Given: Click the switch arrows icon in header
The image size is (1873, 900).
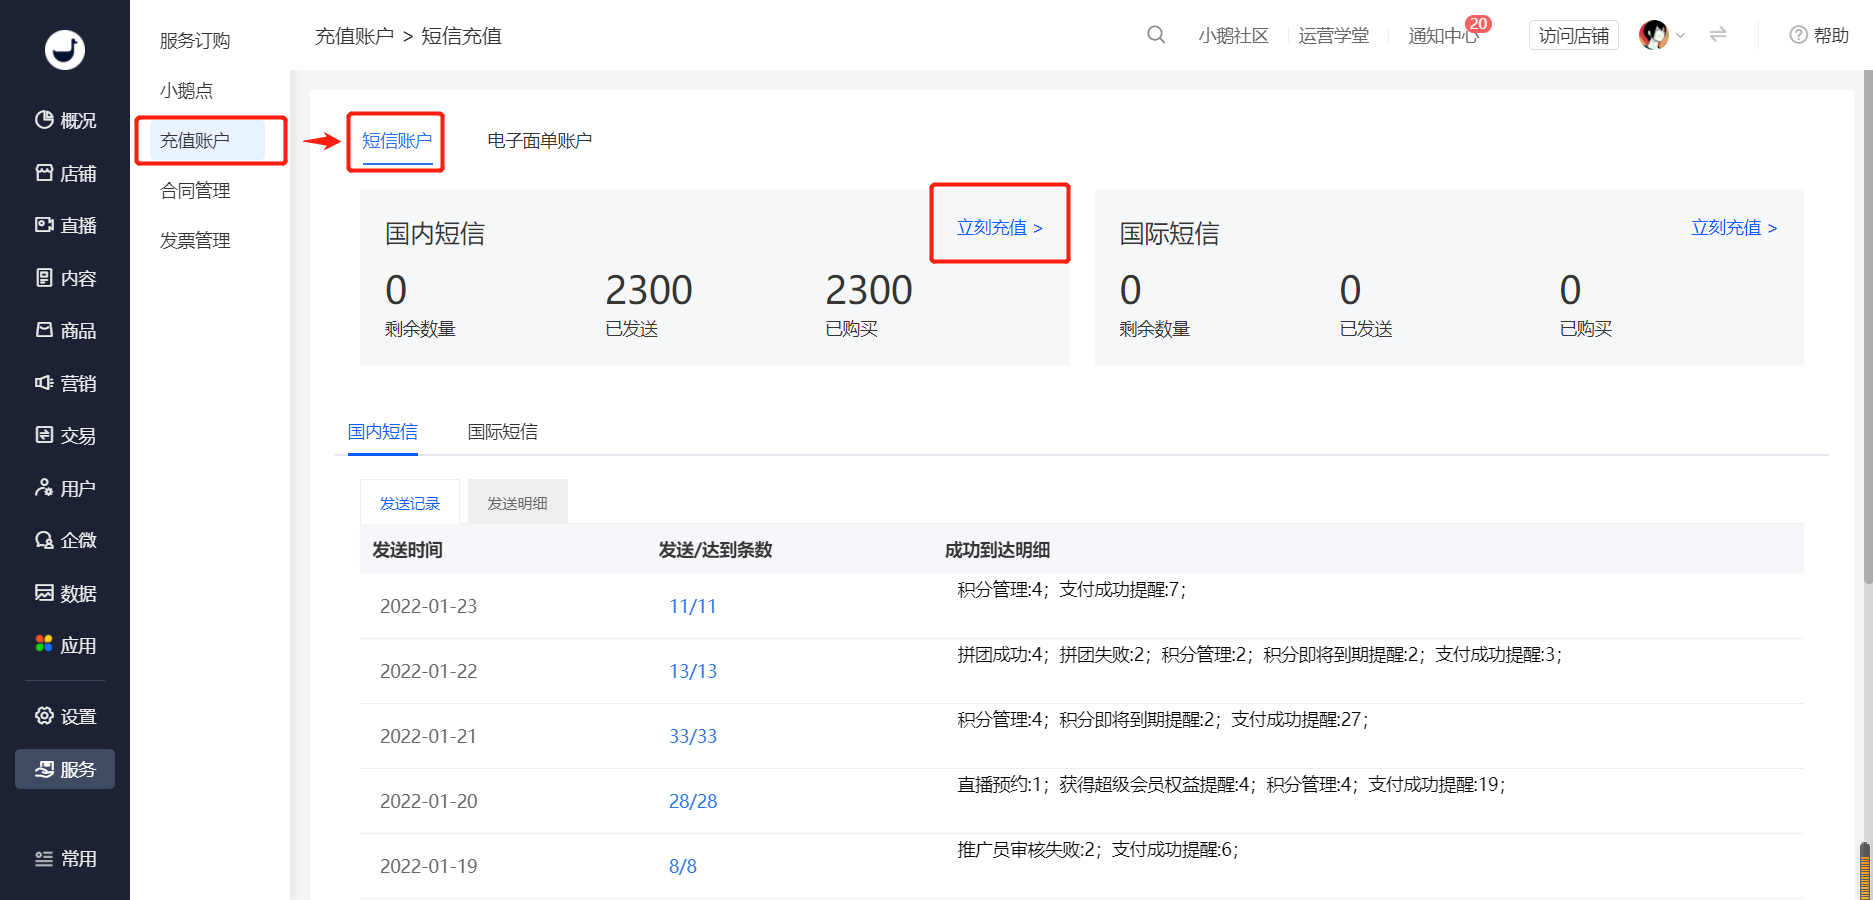Looking at the screenshot, I should pyautogui.click(x=1718, y=35).
